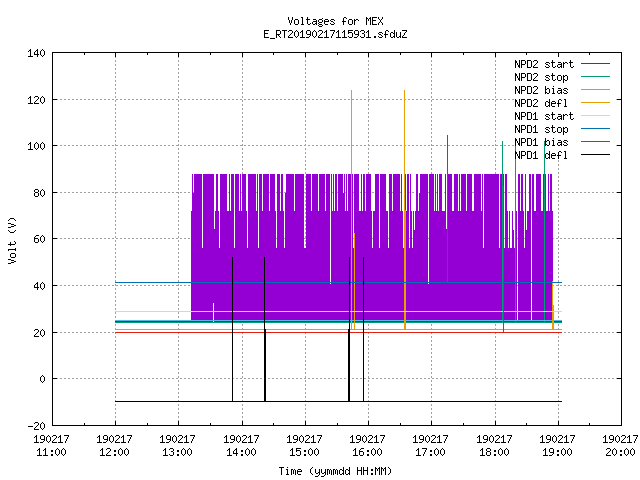
Task: Click the chart title 'Voltages for MEX'
Action: click(x=335, y=21)
